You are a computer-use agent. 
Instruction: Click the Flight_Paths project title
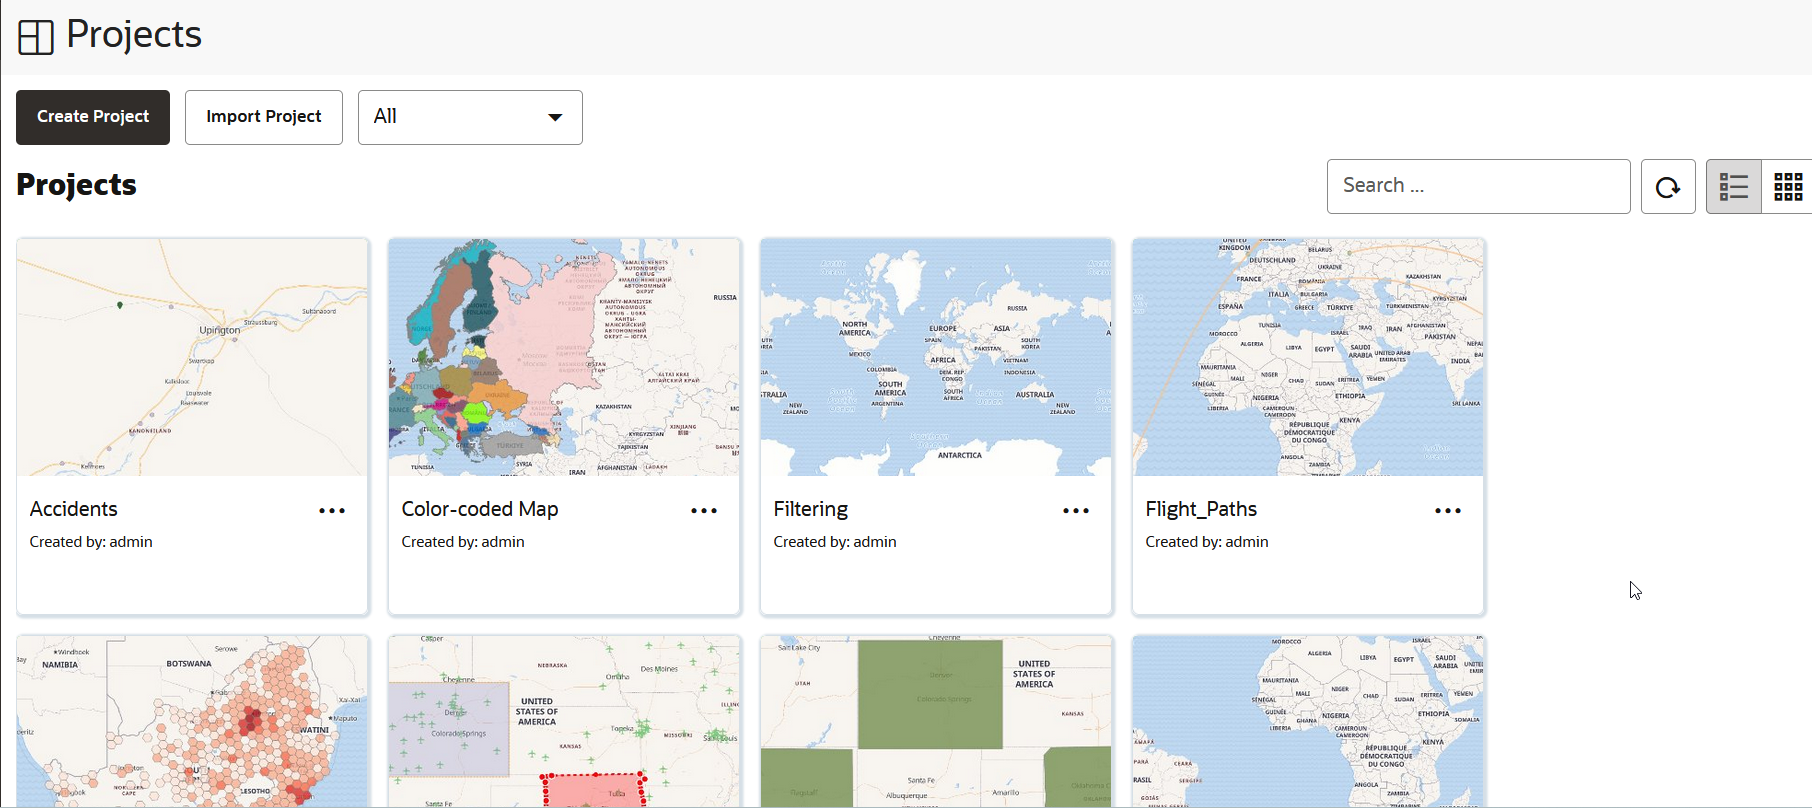1201,509
